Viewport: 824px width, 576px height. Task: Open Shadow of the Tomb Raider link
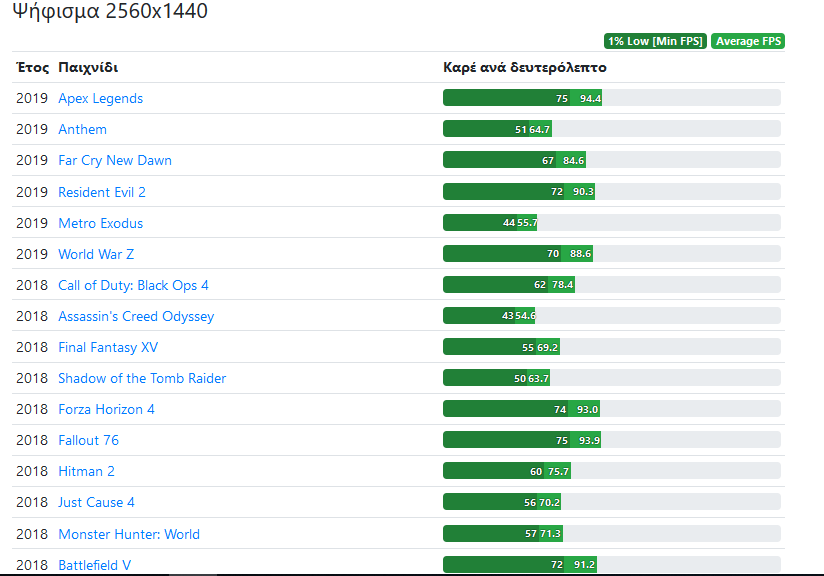pos(142,378)
